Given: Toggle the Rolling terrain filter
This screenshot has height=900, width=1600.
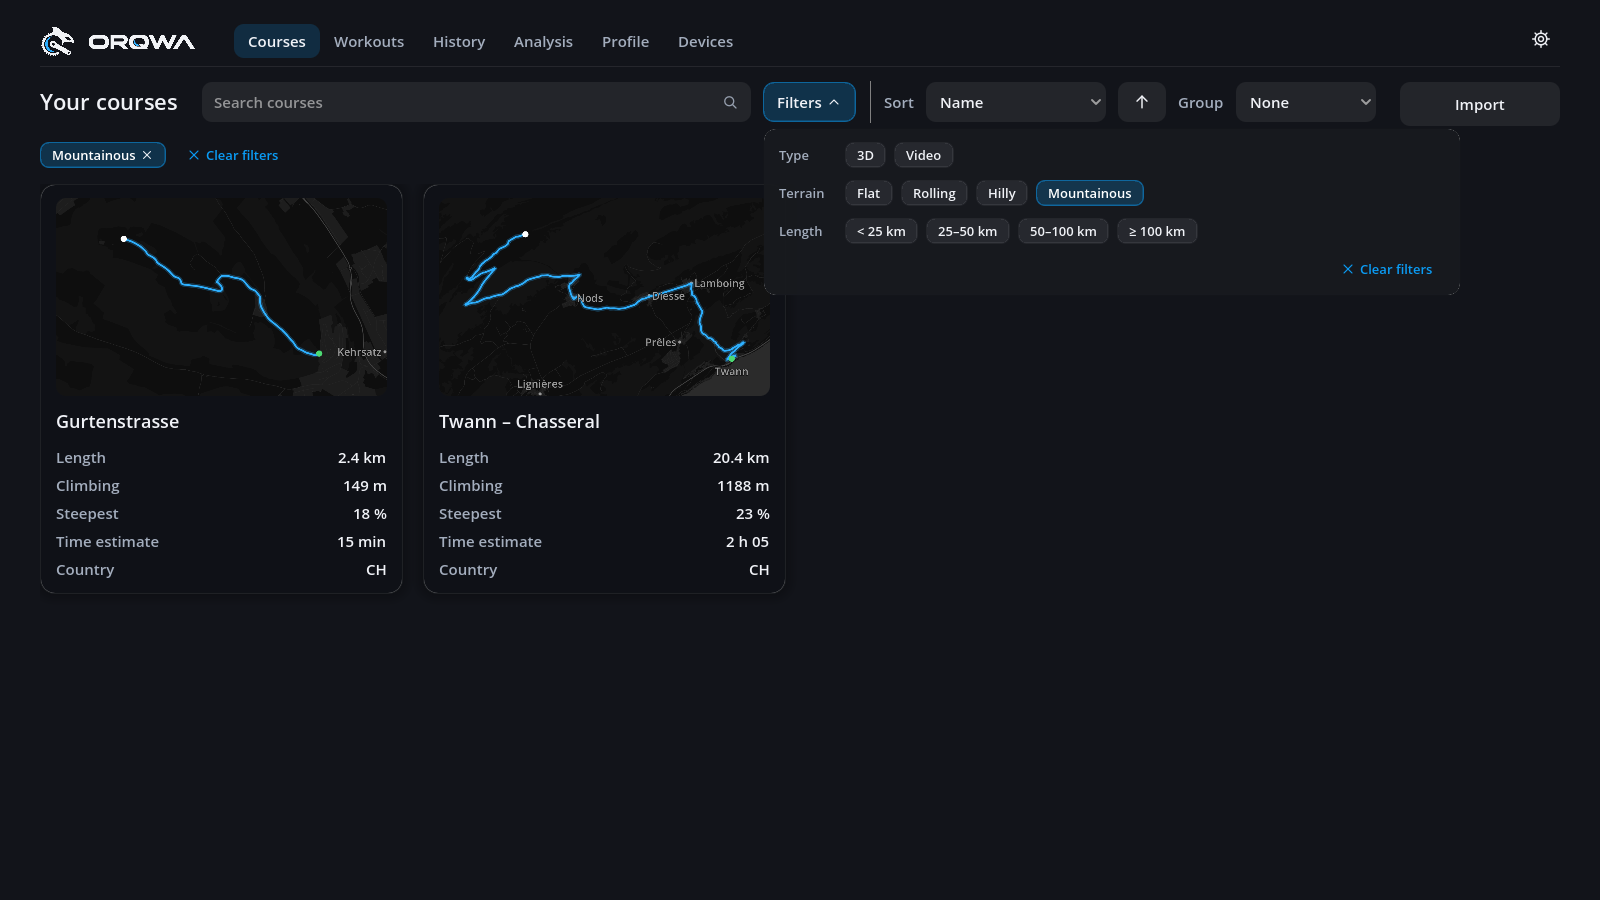Looking at the screenshot, I should (x=934, y=193).
